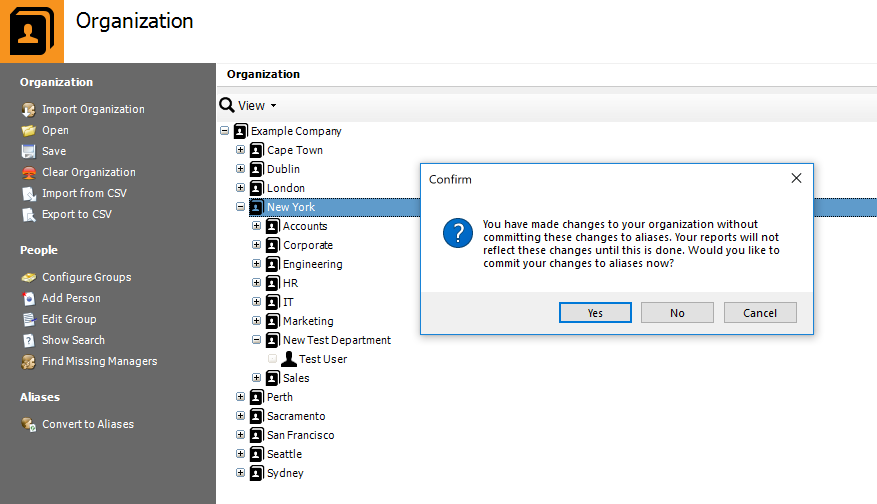Click the Clear Organization icon
Image resolution: width=877 pixels, height=504 pixels.
click(x=29, y=173)
